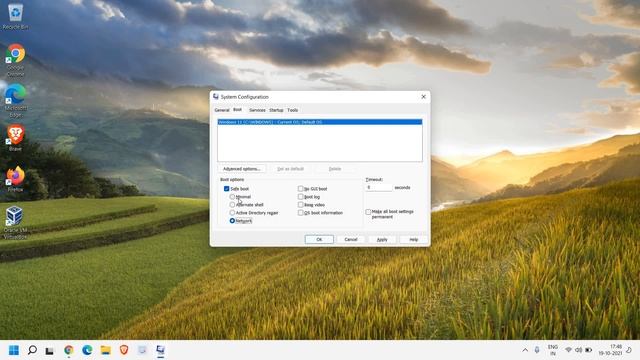Open the Wi-Fi network tray icon
This screenshot has width=640, height=360.
tap(568, 350)
